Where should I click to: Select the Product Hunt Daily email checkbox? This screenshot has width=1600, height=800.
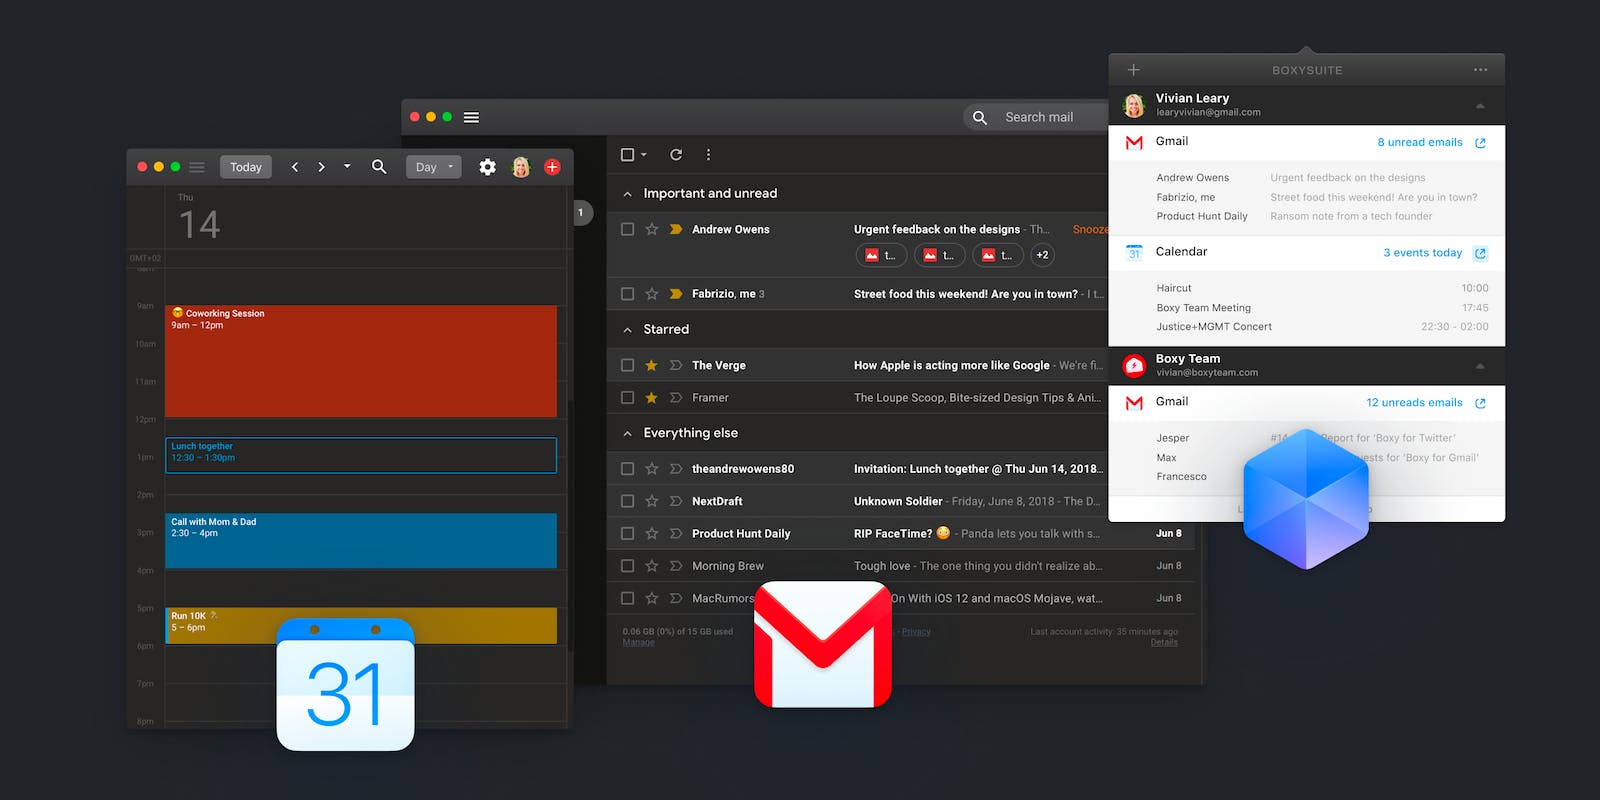(x=627, y=534)
